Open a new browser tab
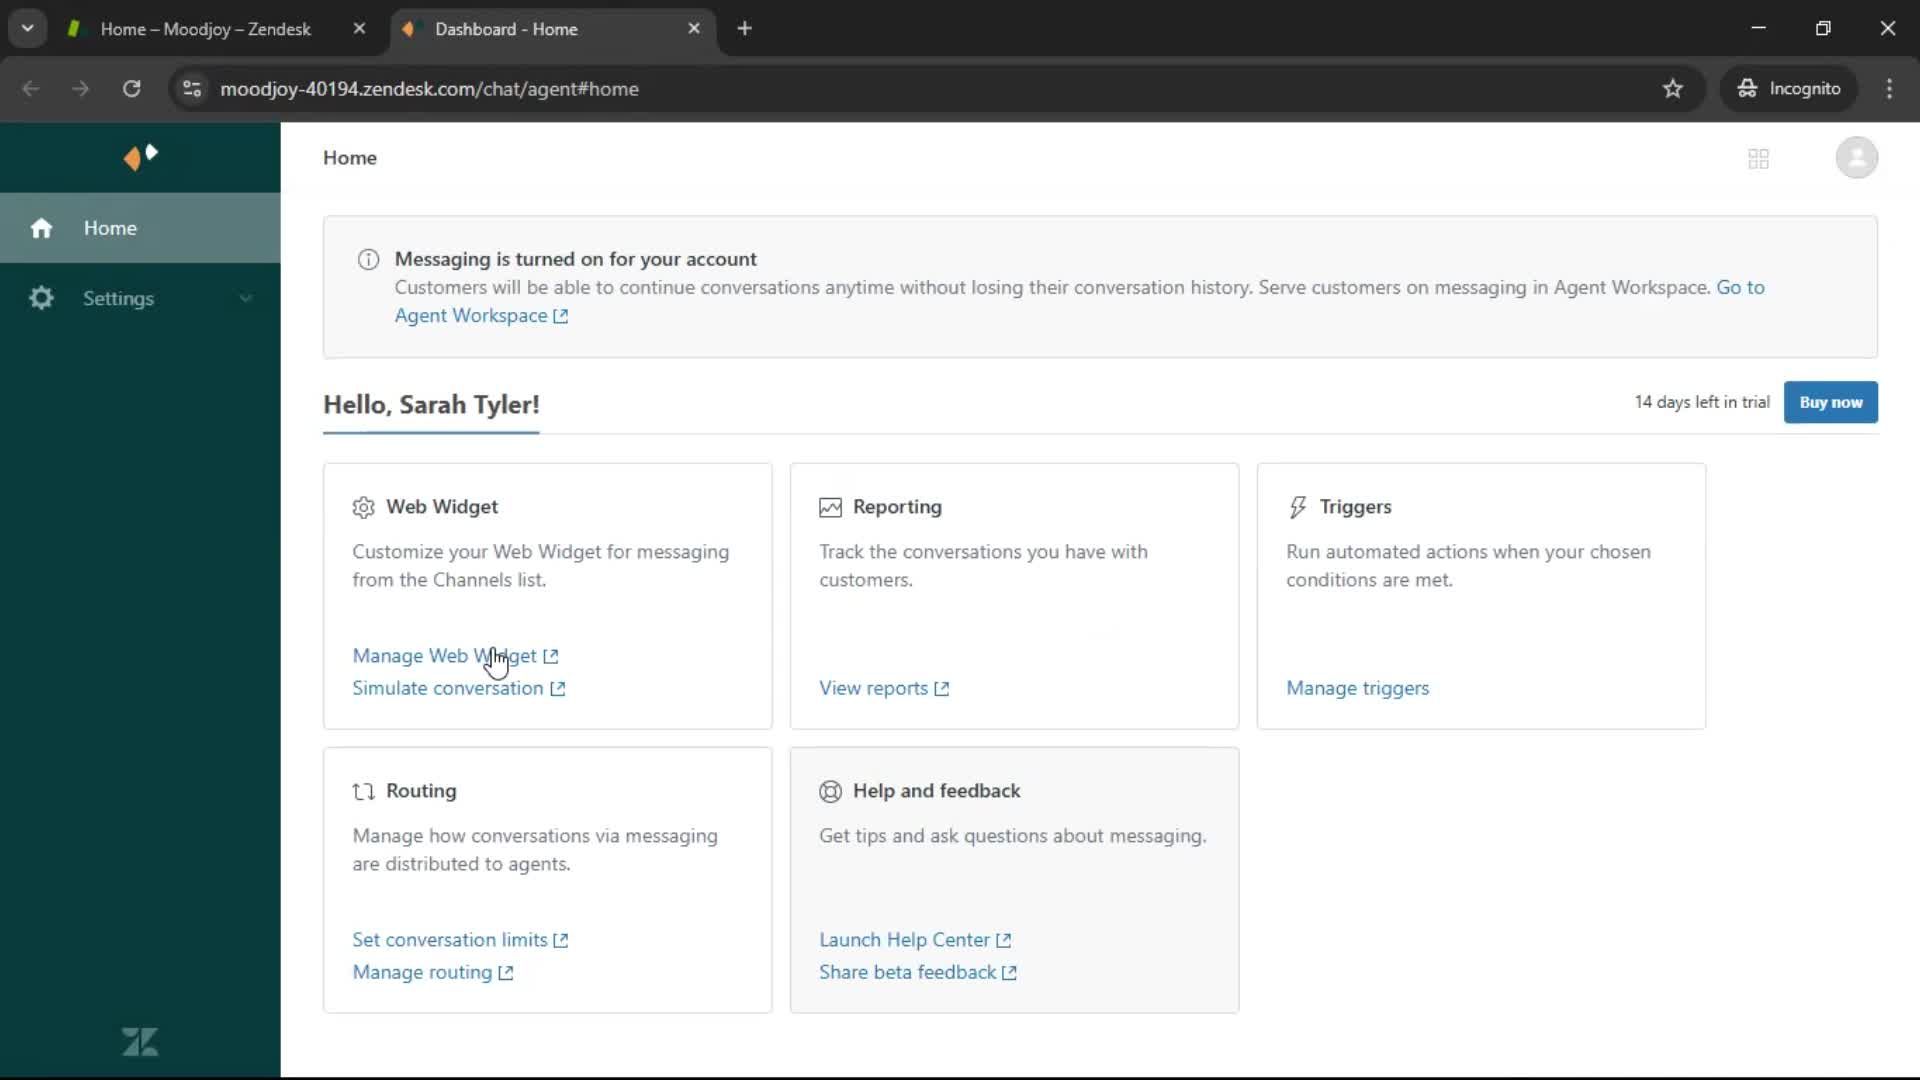Screen dimensions: 1920x1080 pos(744,29)
